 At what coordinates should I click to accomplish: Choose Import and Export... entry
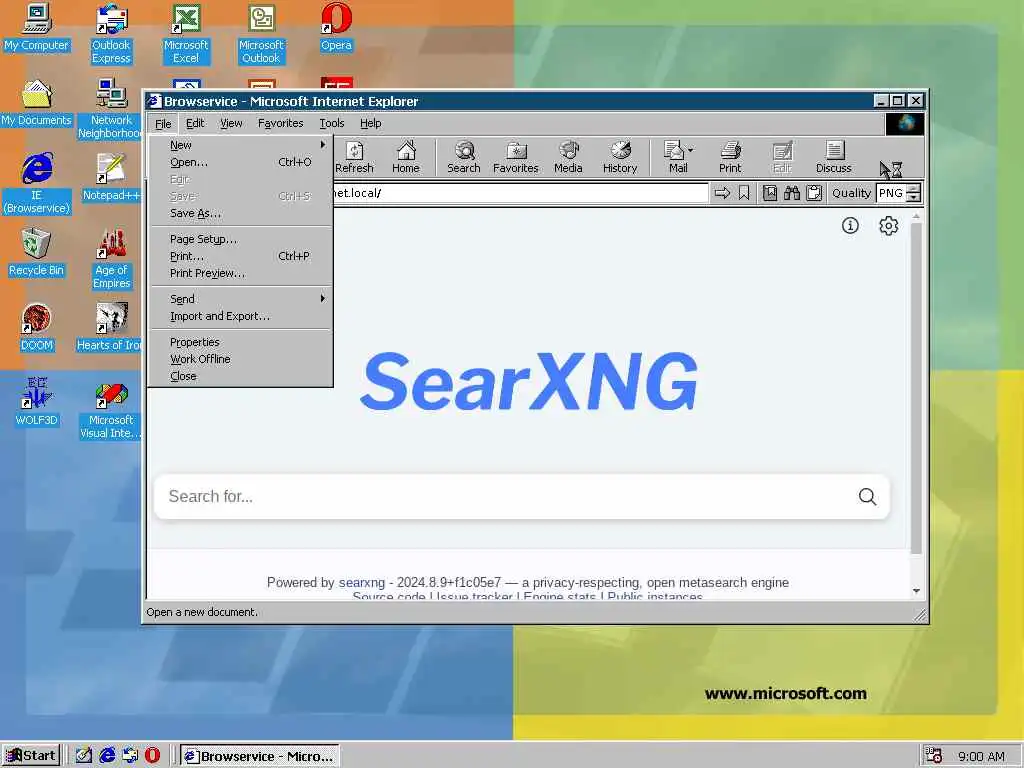241,316
